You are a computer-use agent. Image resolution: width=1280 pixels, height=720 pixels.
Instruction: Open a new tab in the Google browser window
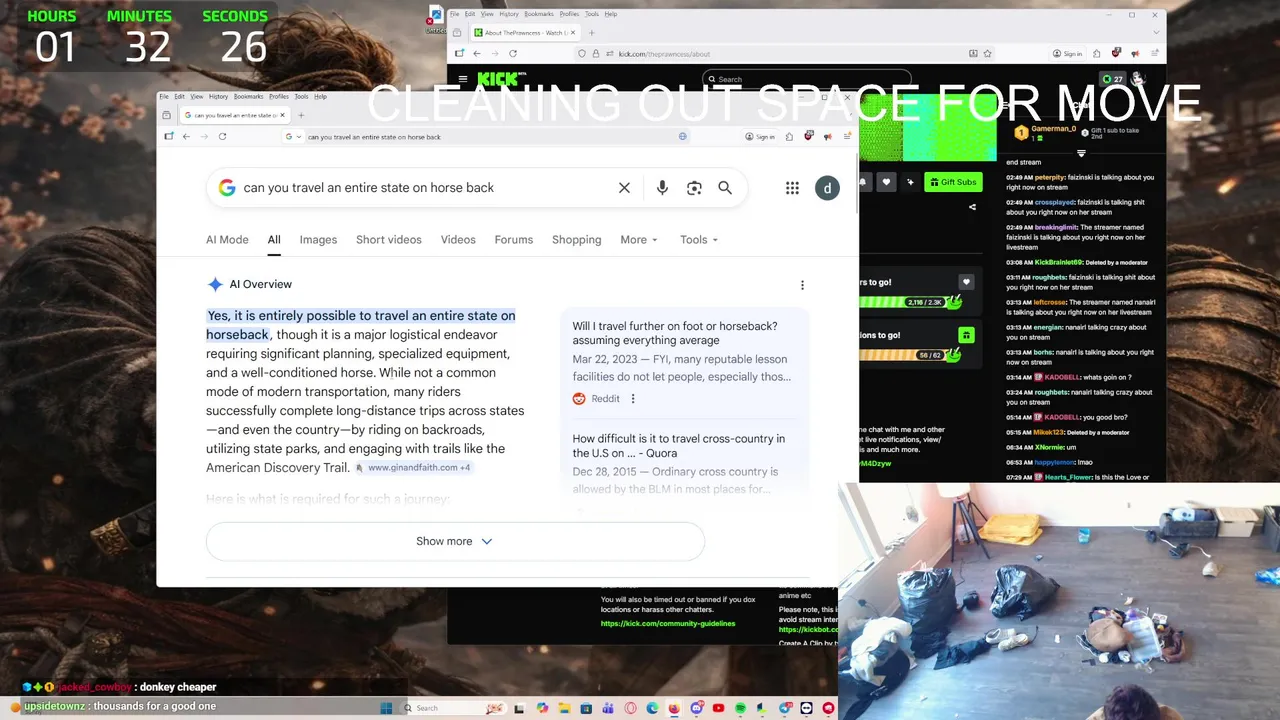click(x=301, y=115)
